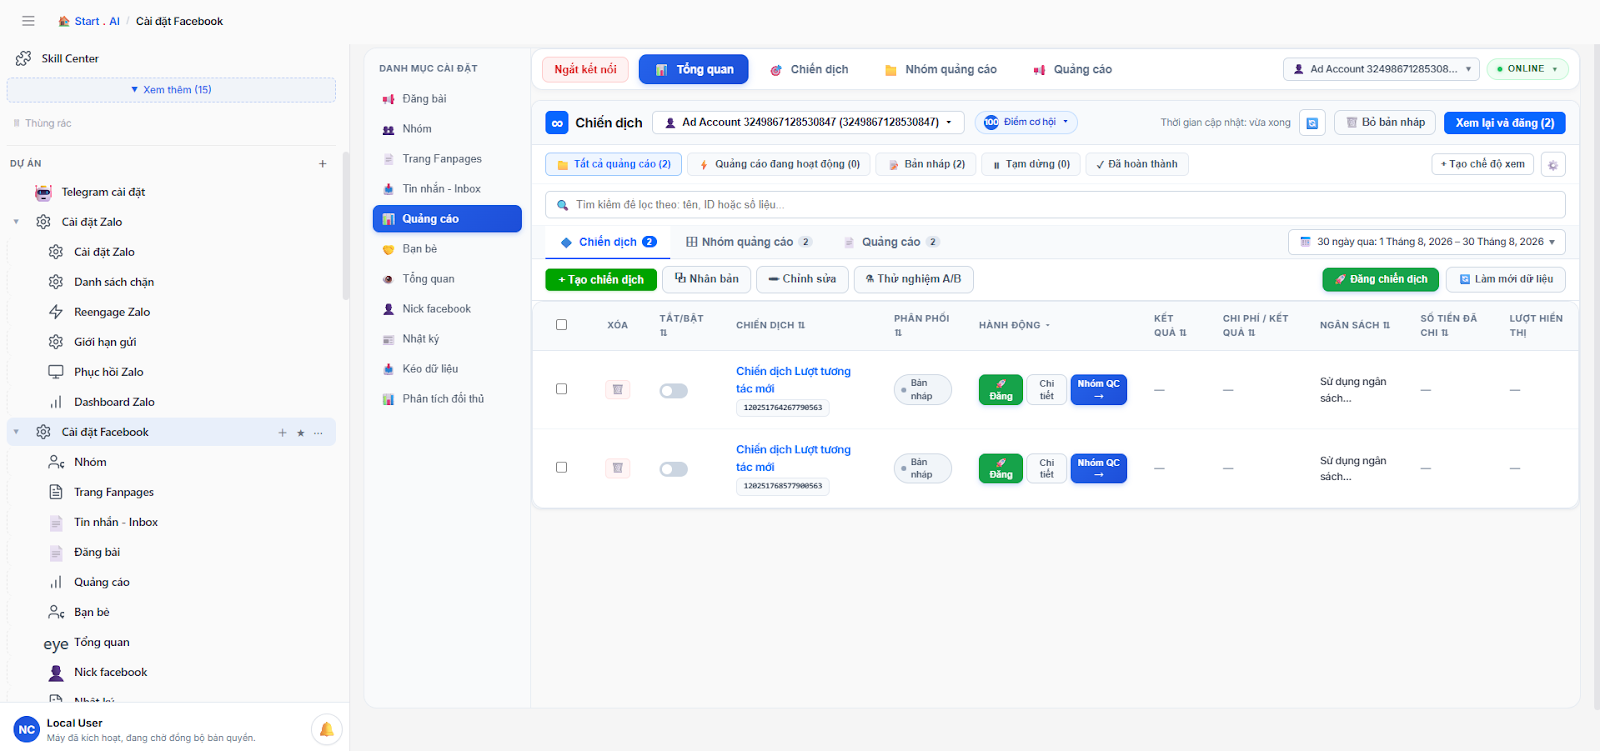This screenshot has width=1600, height=751.
Task: Open the hamburger menu icon
Action: pos(28,21)
